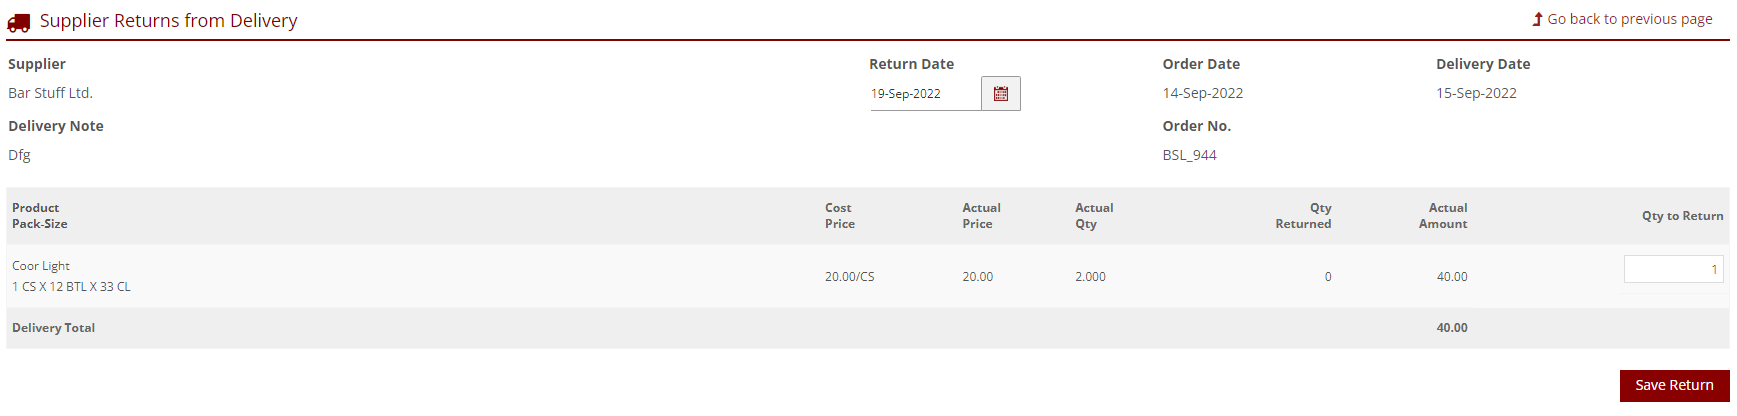Select supplier name Bar Stuff Ltd.
The image size is (1737, 416).
(x=50, y=93)
